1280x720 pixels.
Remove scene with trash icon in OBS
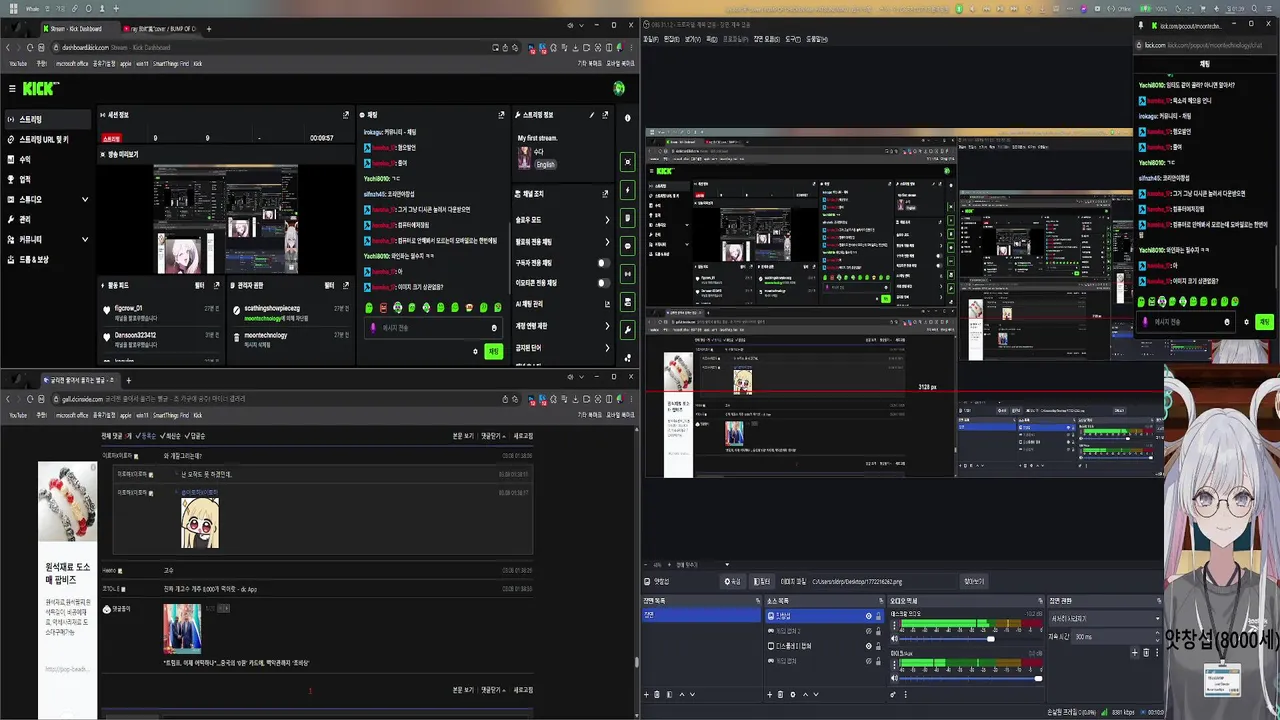point(657,694)
